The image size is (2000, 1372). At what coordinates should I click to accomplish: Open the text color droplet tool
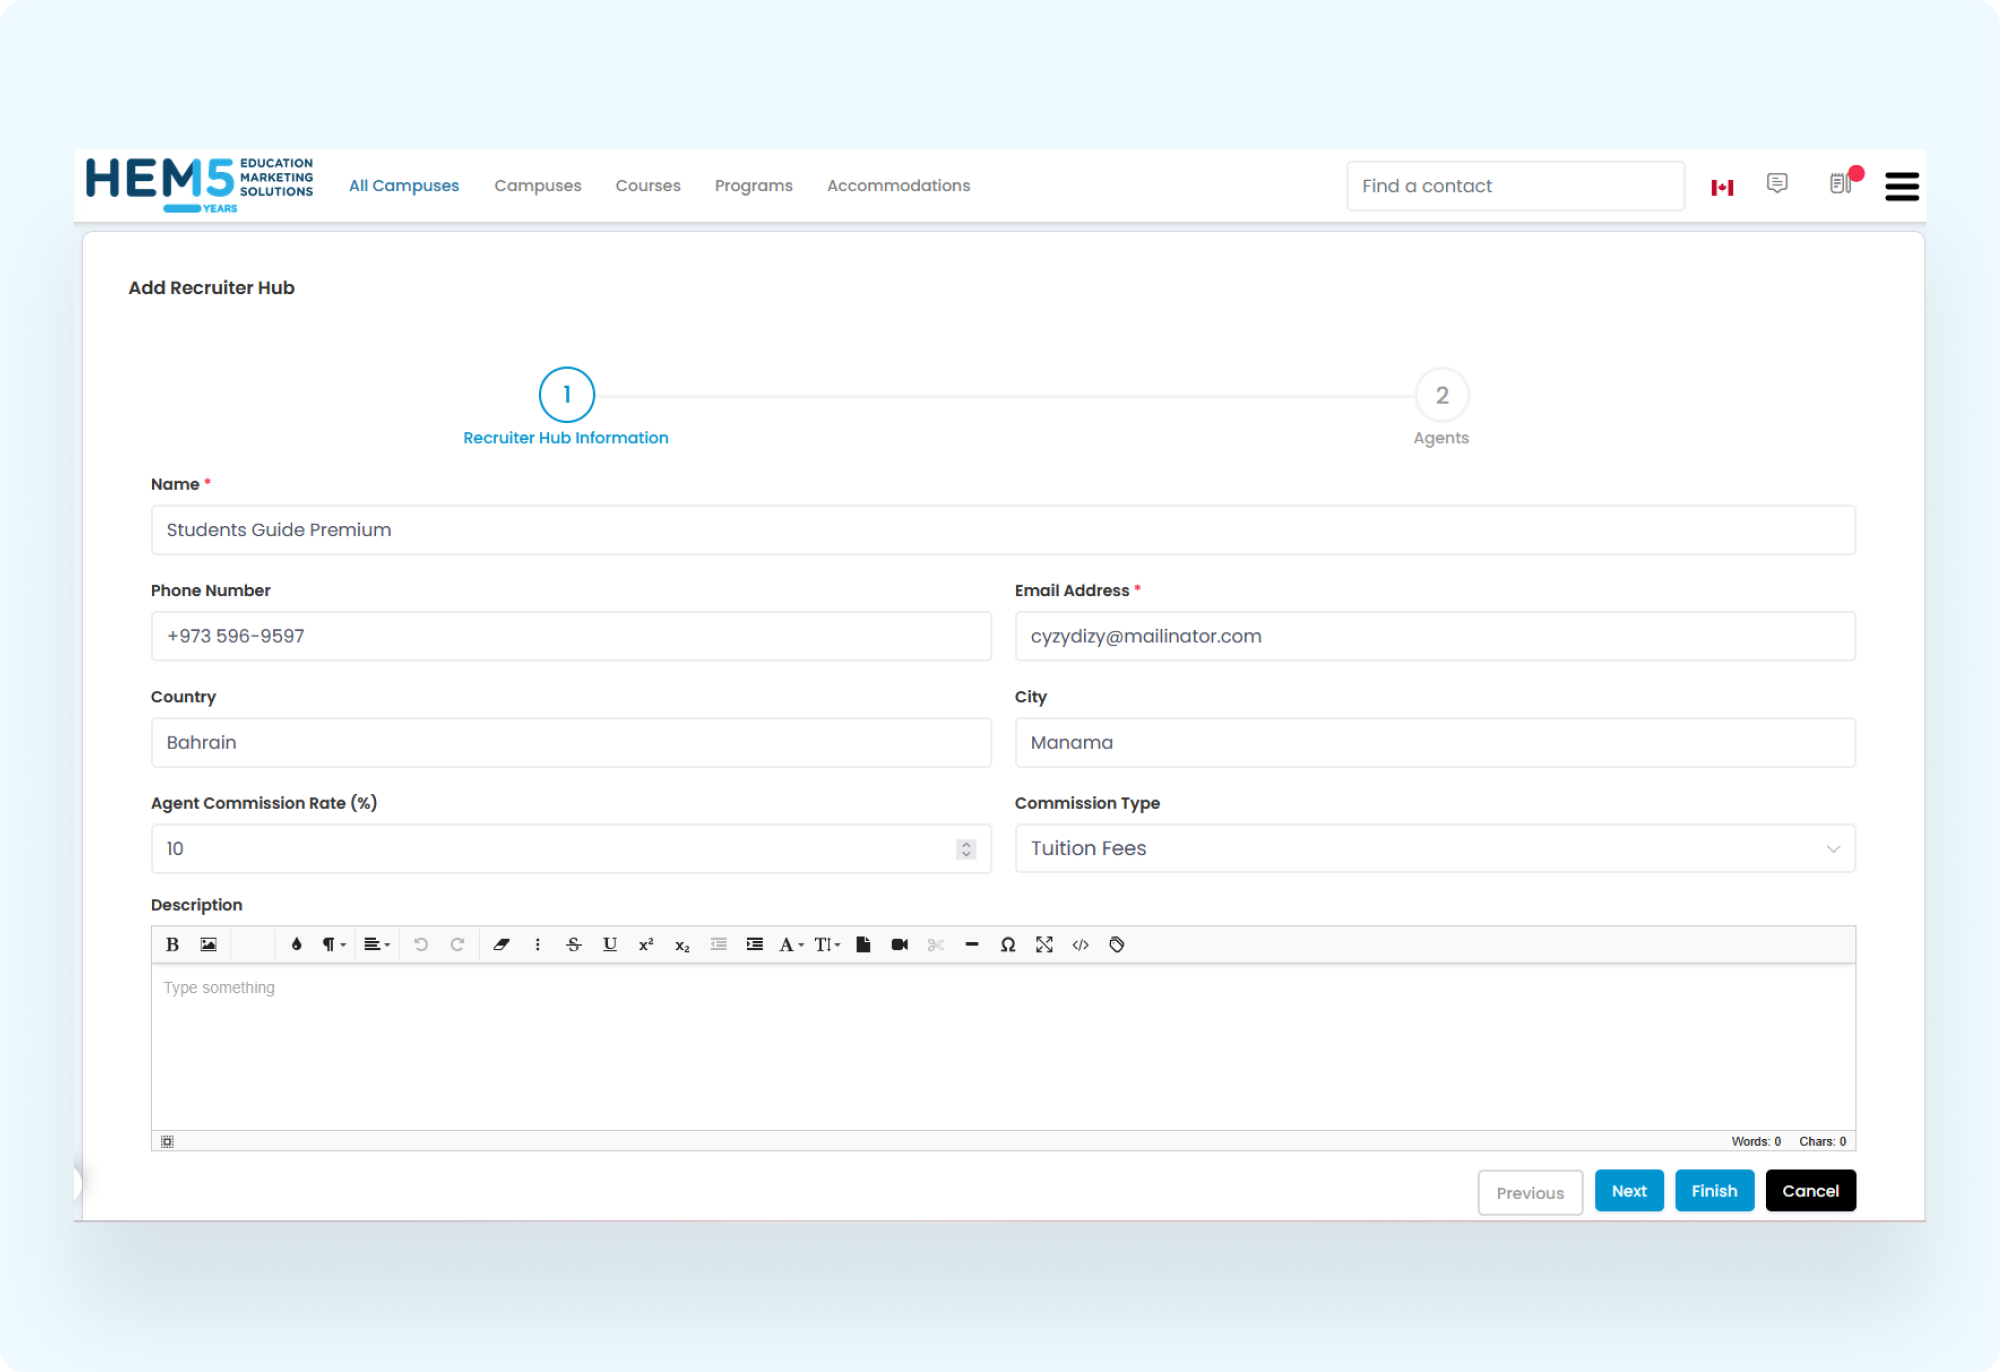tap(296, 944)
